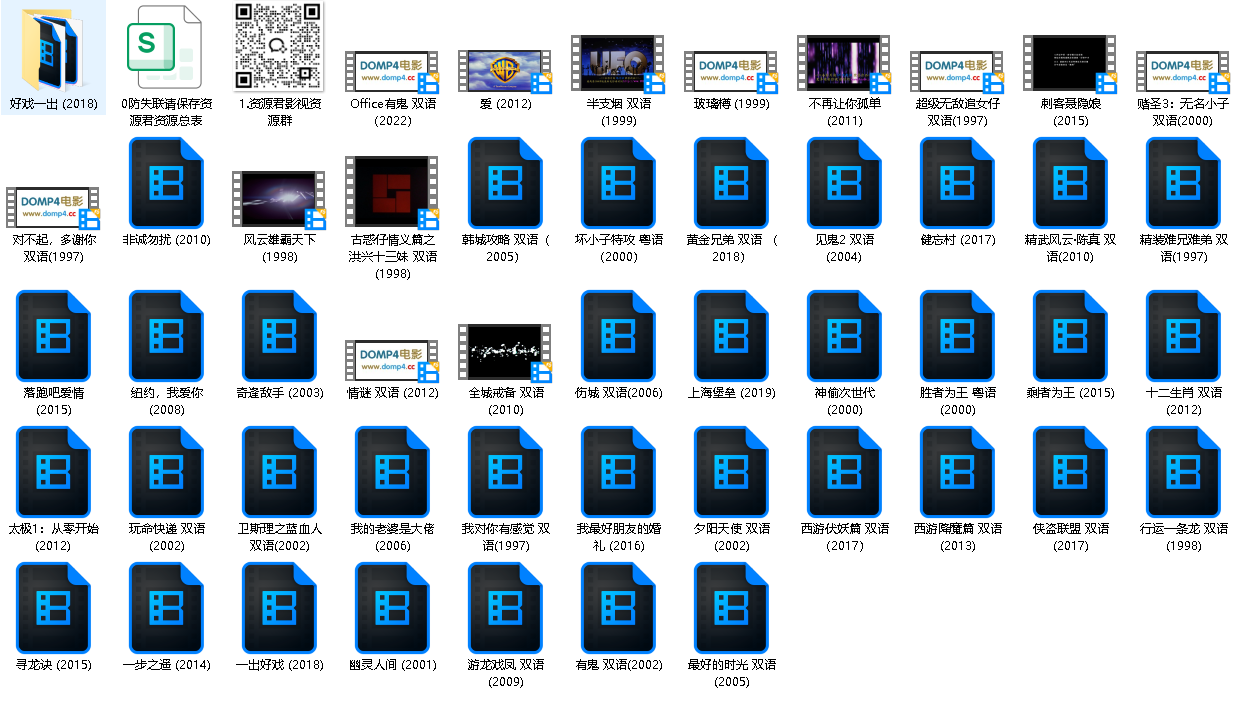Select 风云雄霸天下 (1998) video thumbnail

pos(279,200)
